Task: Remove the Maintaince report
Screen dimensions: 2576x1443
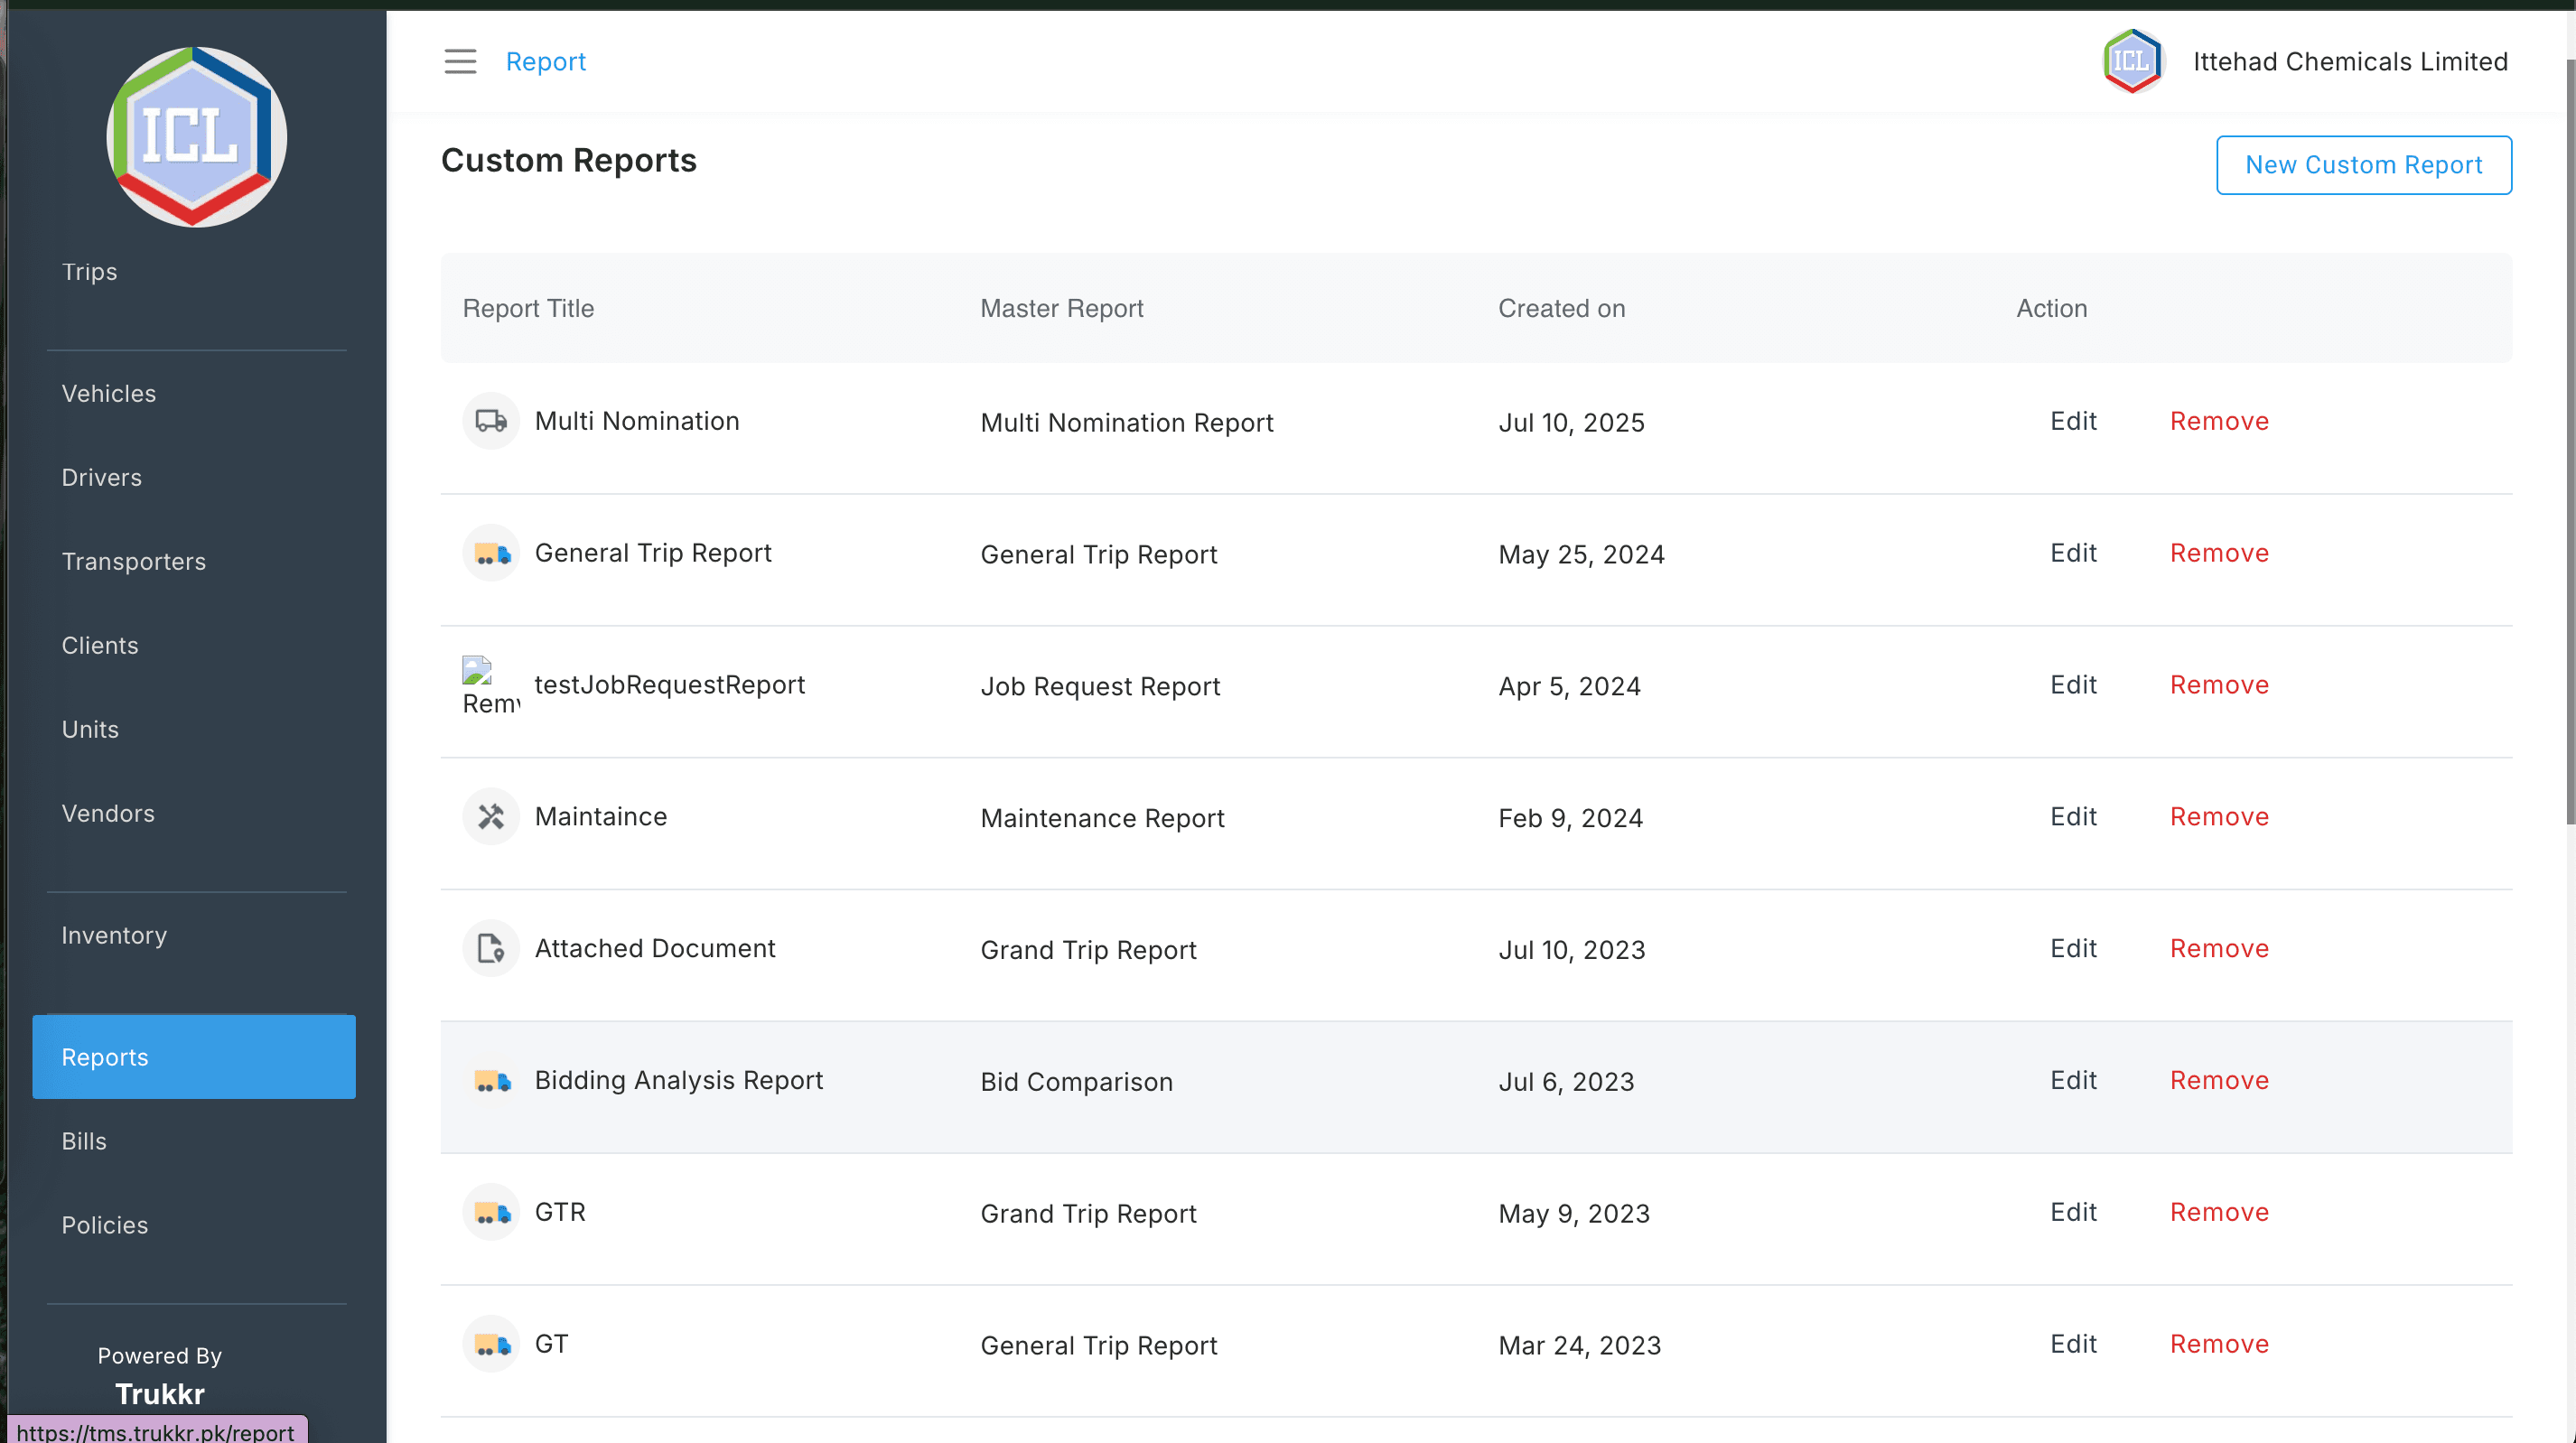Action: [x=2219, y=817]
